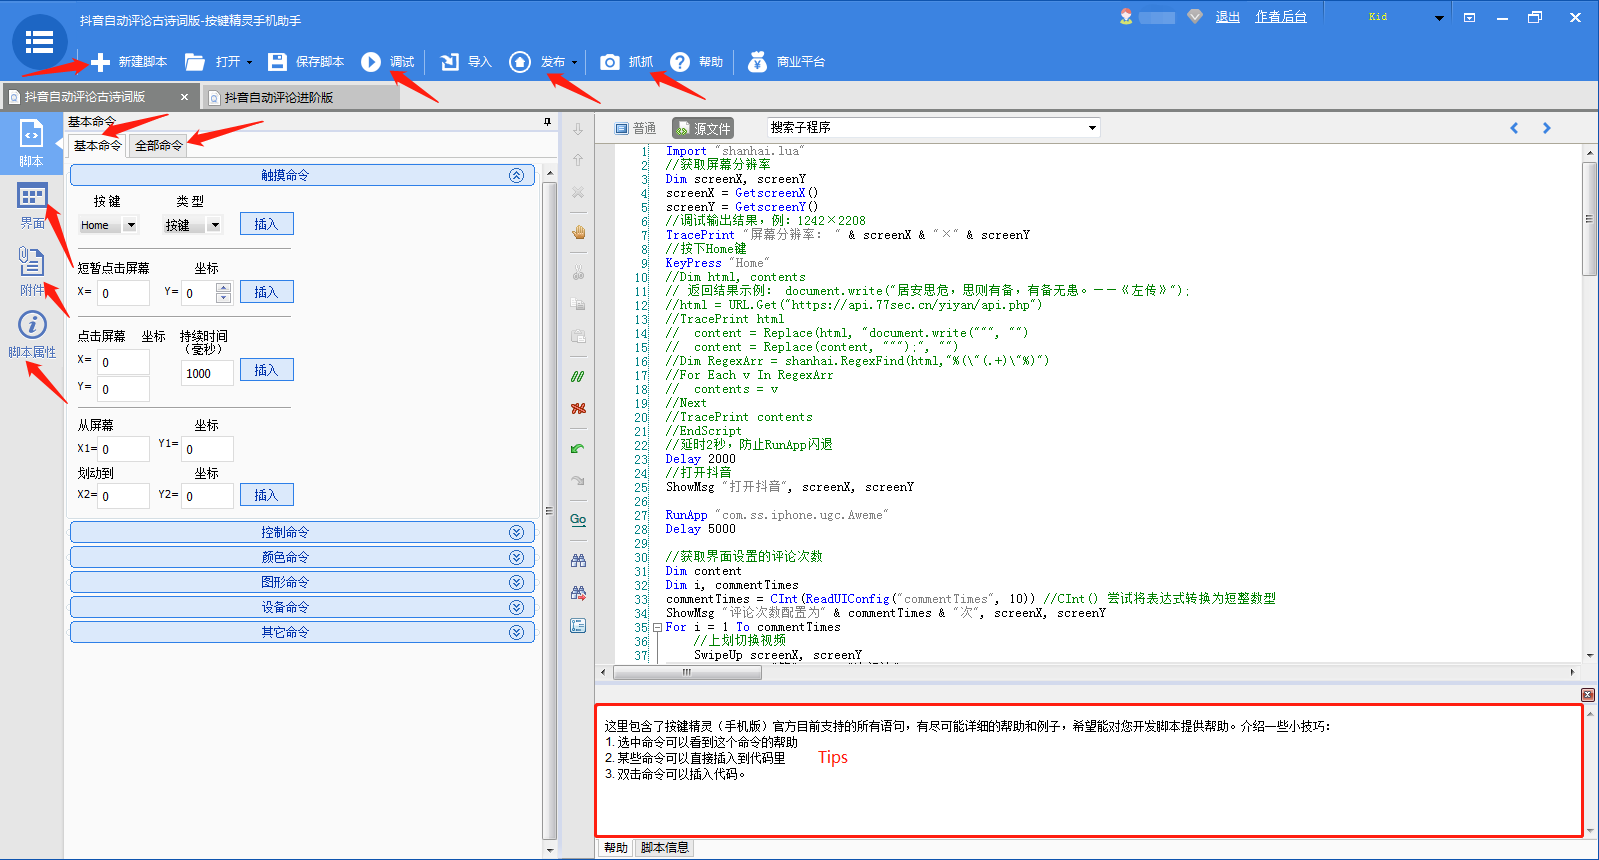Click the binoculars find icon in editor toolbar
Screen dimensions: 1599x860
point(578,560)
